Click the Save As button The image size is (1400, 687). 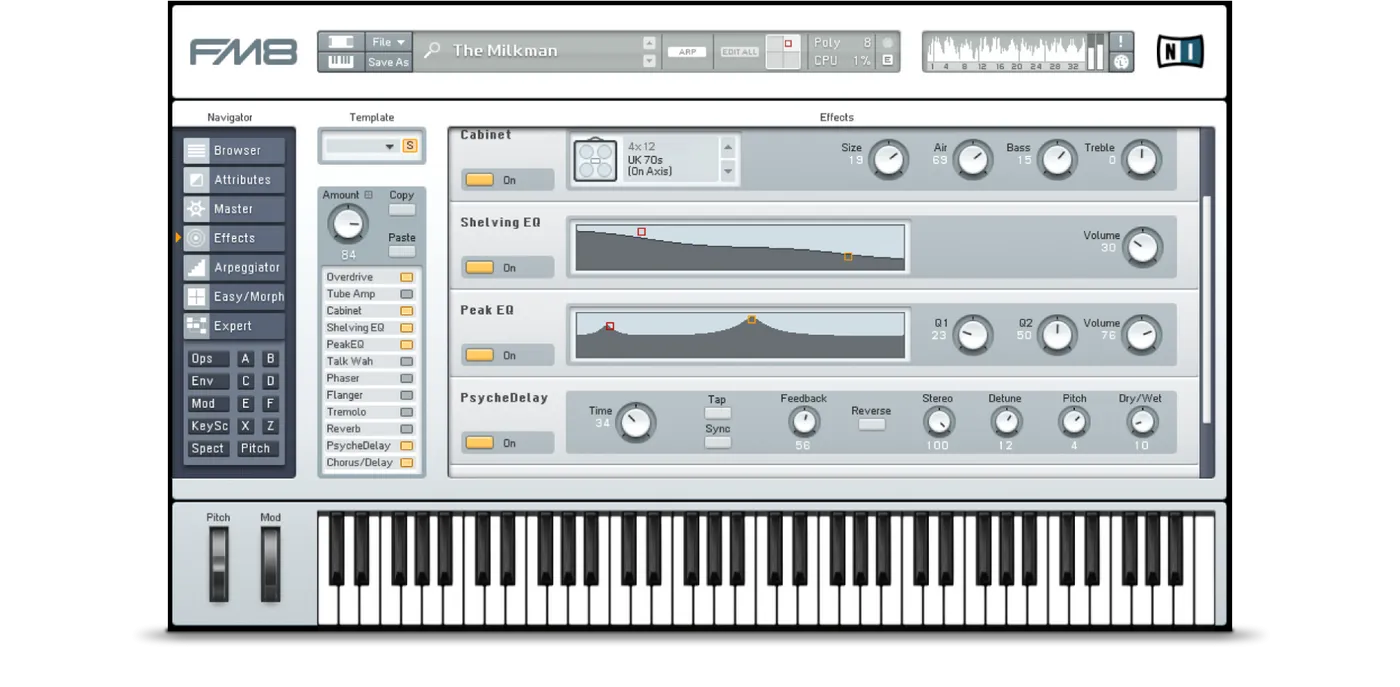[x=388, y=62]
